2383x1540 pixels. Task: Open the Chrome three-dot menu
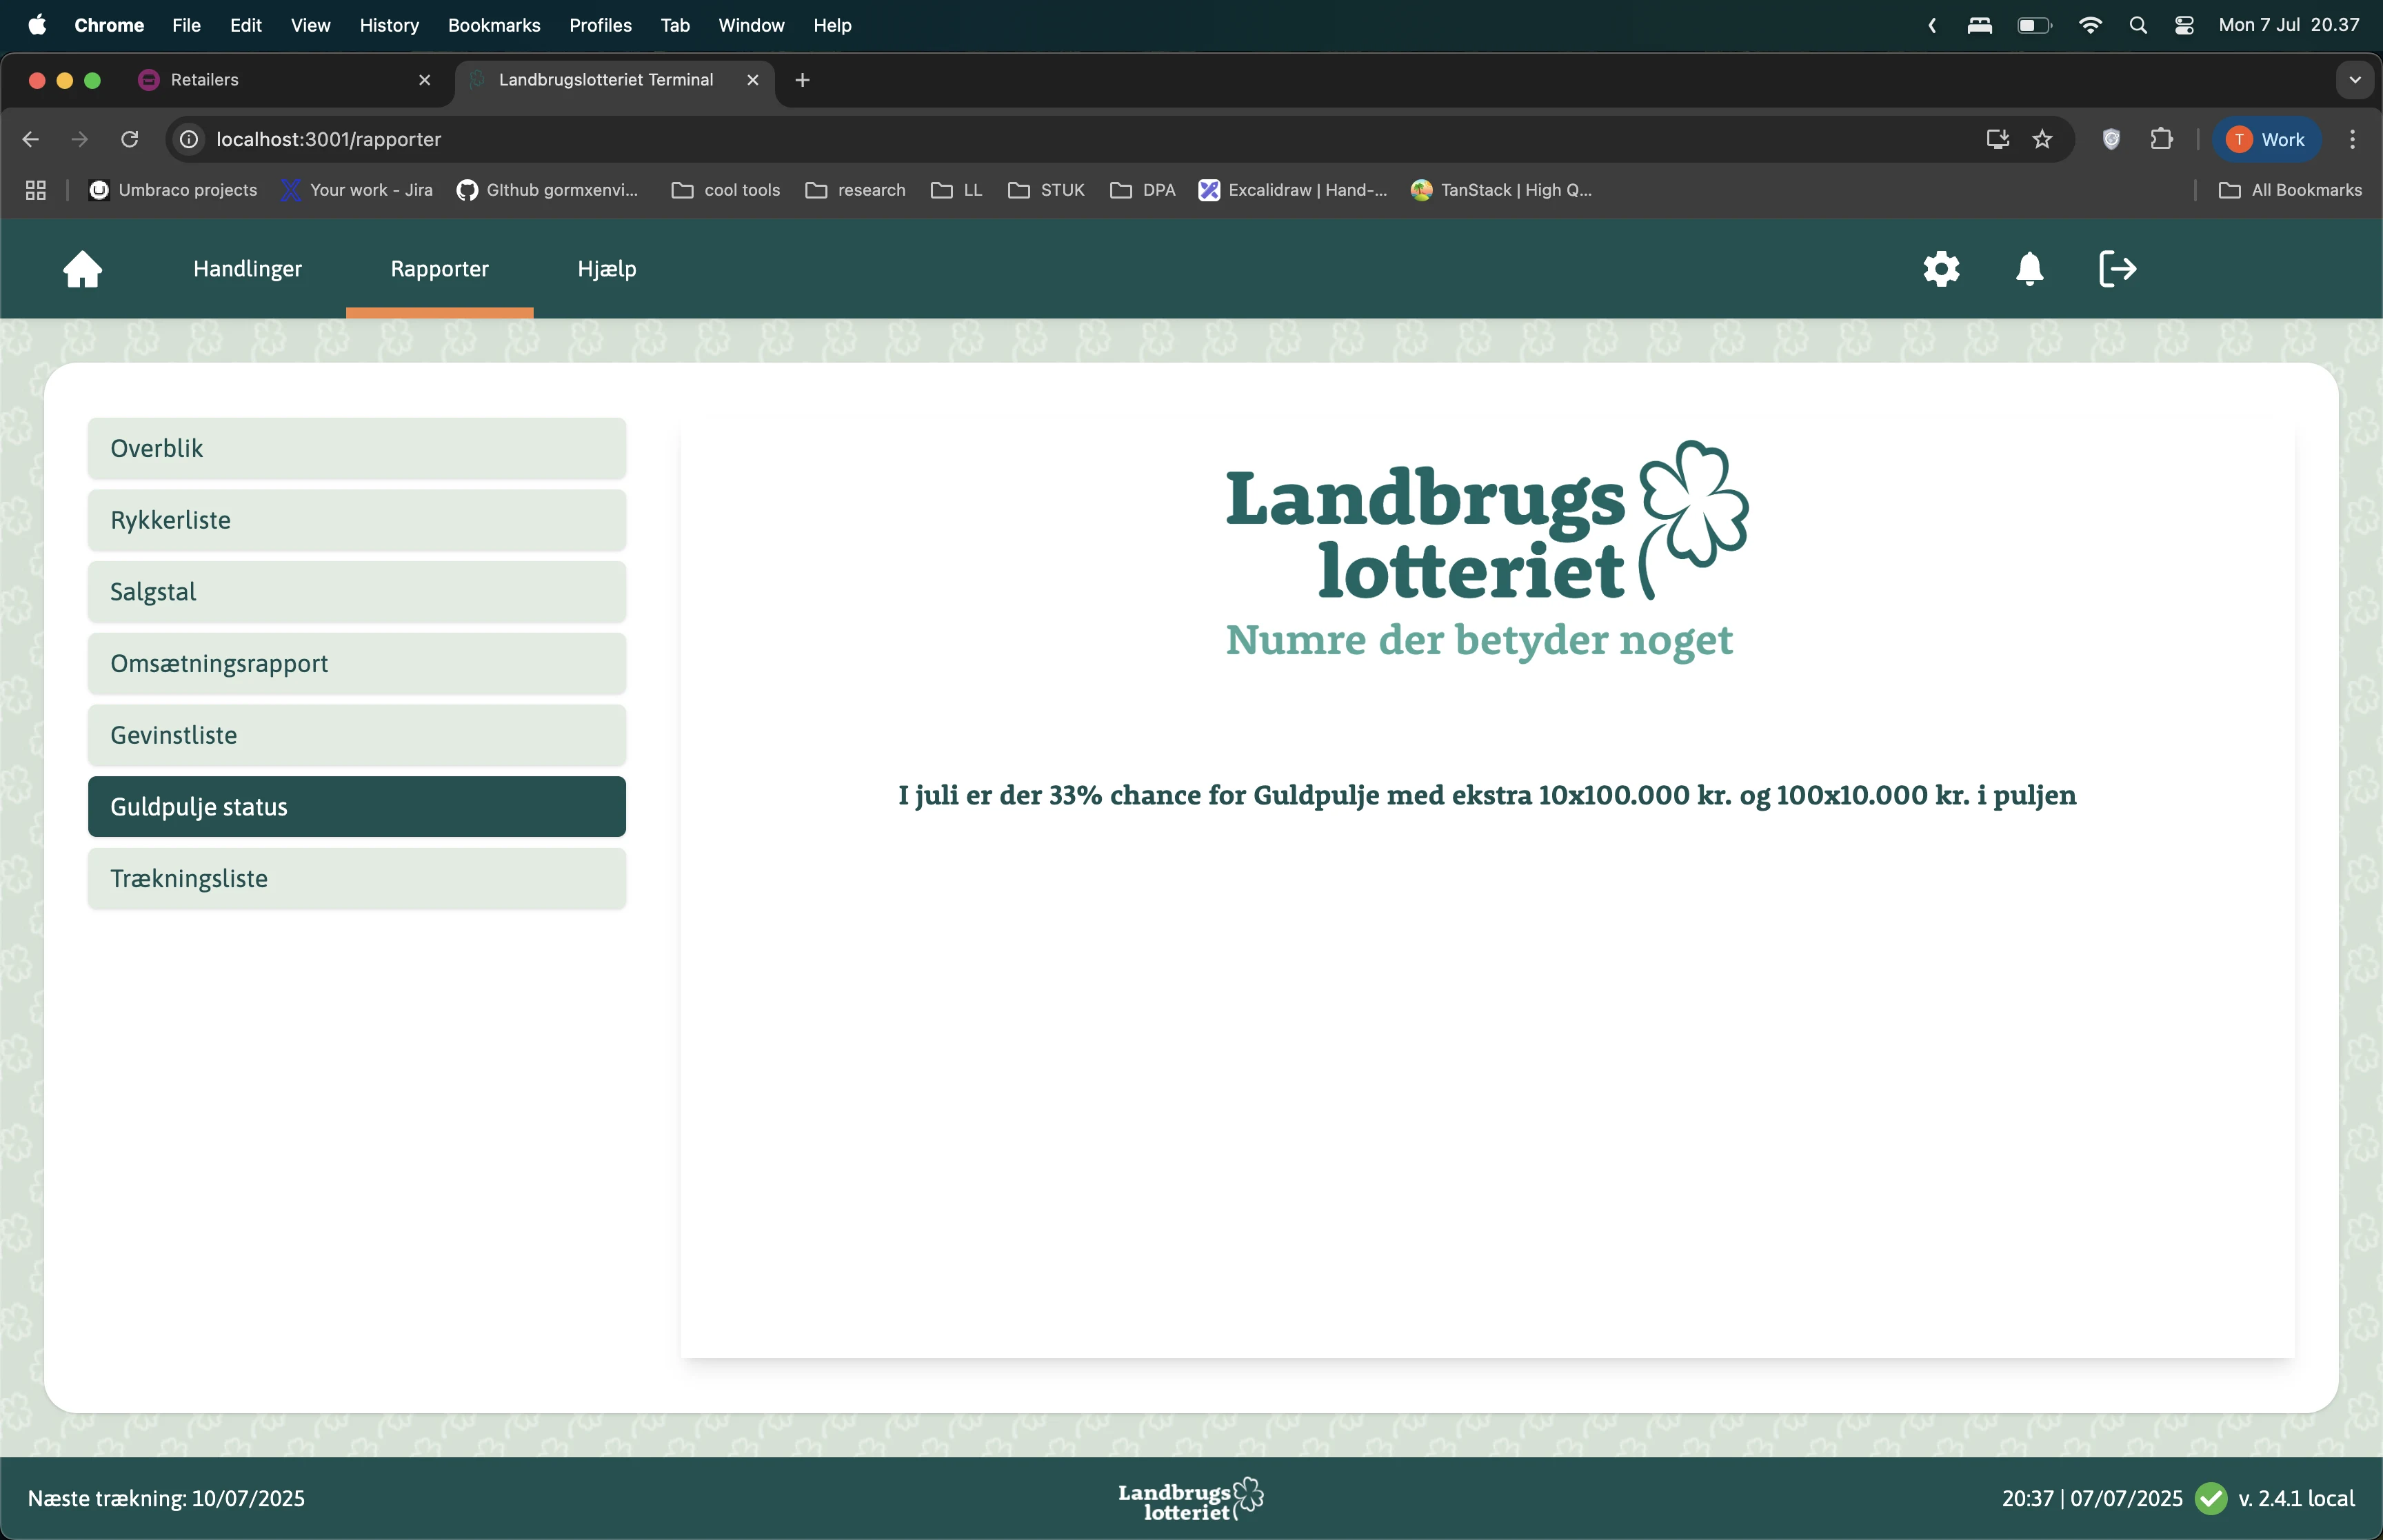[x=2352, y=140]
